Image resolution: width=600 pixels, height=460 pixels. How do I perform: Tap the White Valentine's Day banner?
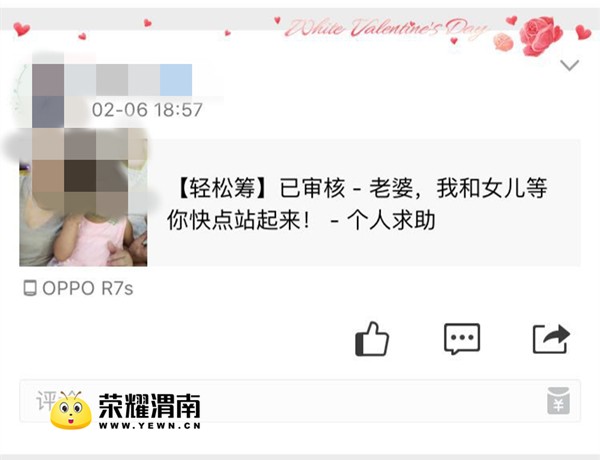pyautogui.click(x=386, y=28)
